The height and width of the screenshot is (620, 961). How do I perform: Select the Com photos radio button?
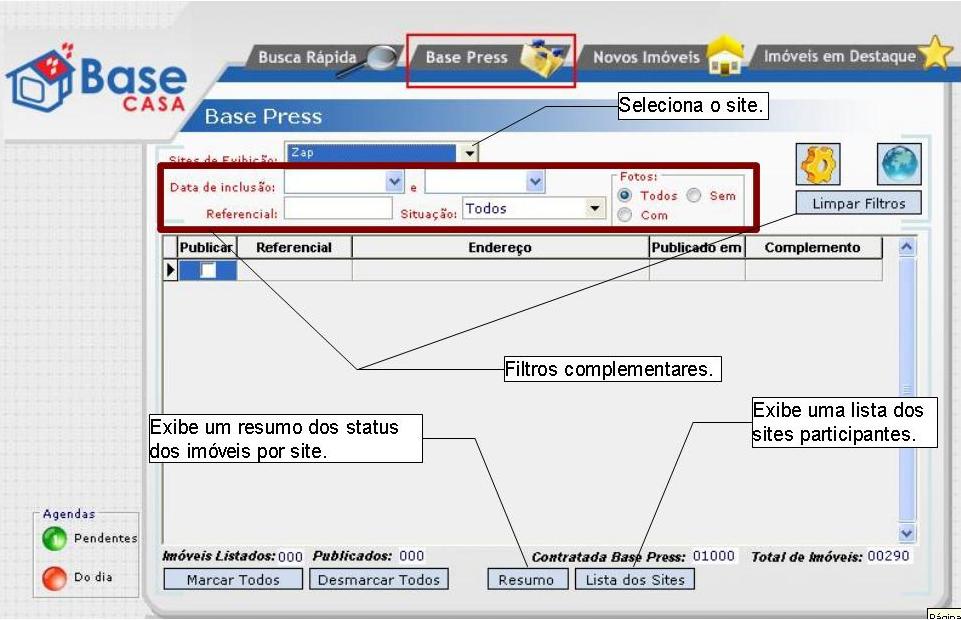click(x=626, y=215)
